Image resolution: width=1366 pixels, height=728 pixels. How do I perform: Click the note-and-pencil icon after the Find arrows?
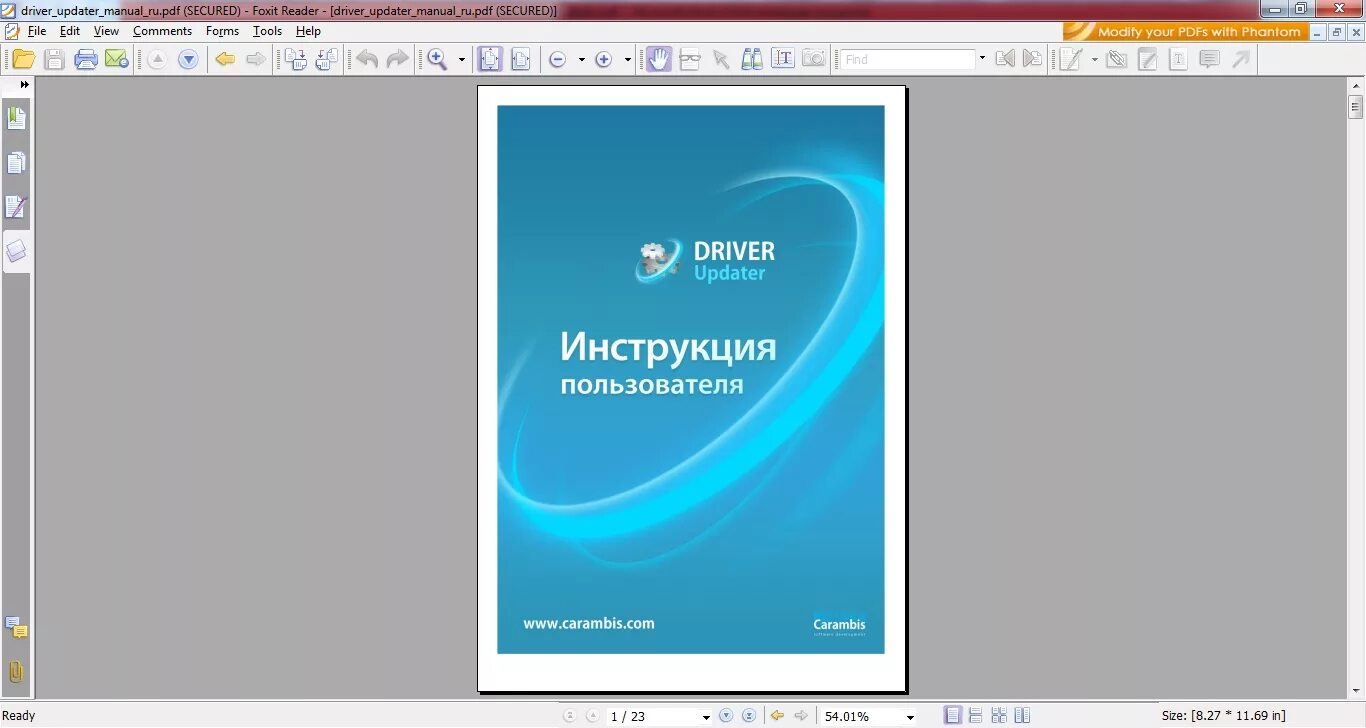coord(1071,59)
